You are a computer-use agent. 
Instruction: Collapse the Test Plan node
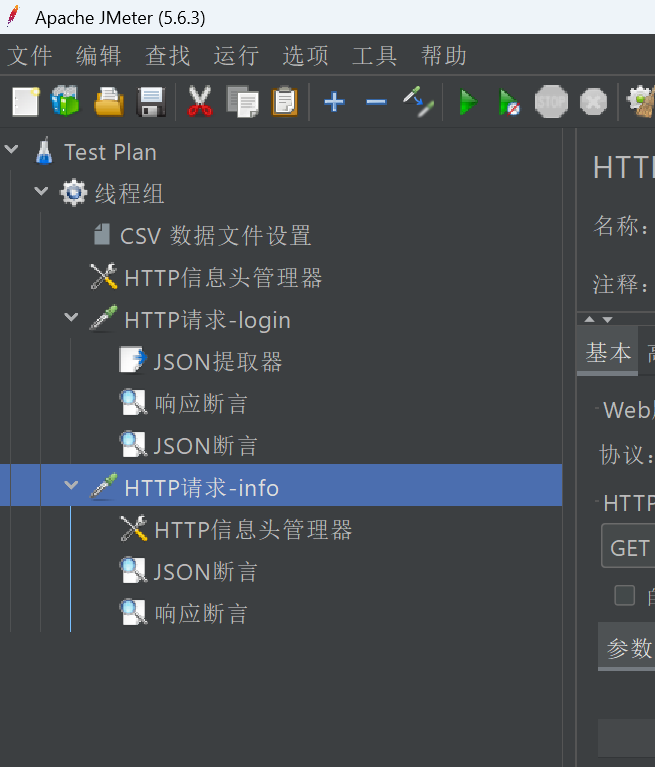pyautogui.click(x=11, y=149)
